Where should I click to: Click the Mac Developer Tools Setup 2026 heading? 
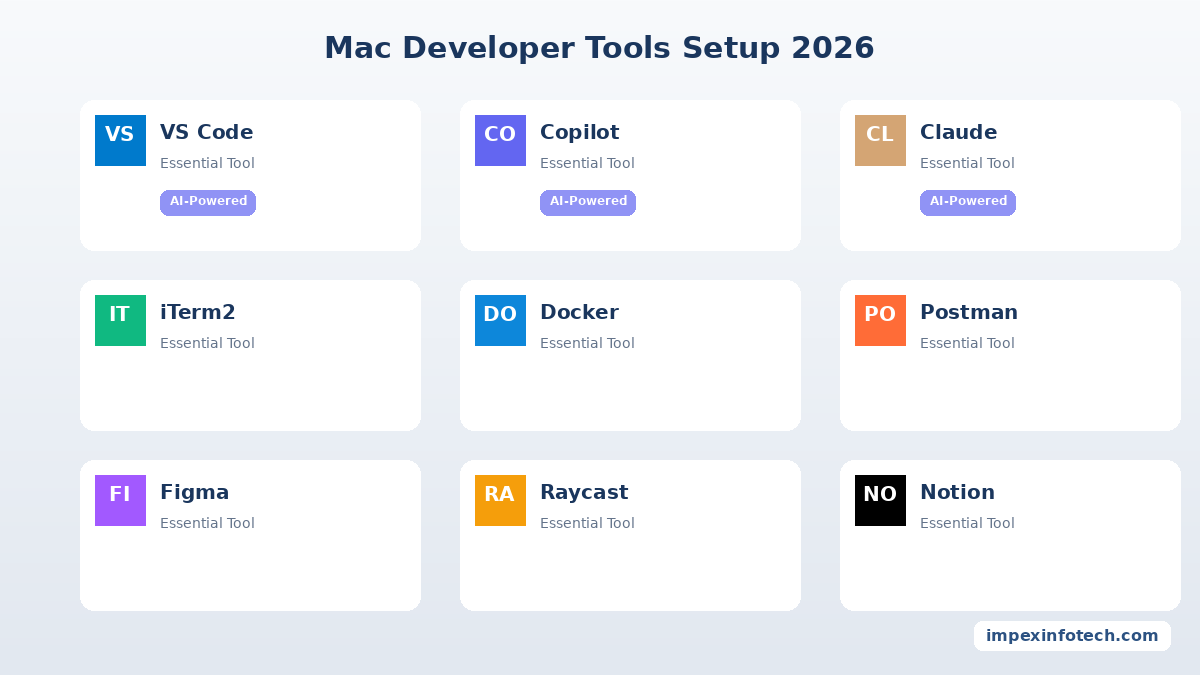click(x=600, y=48)
